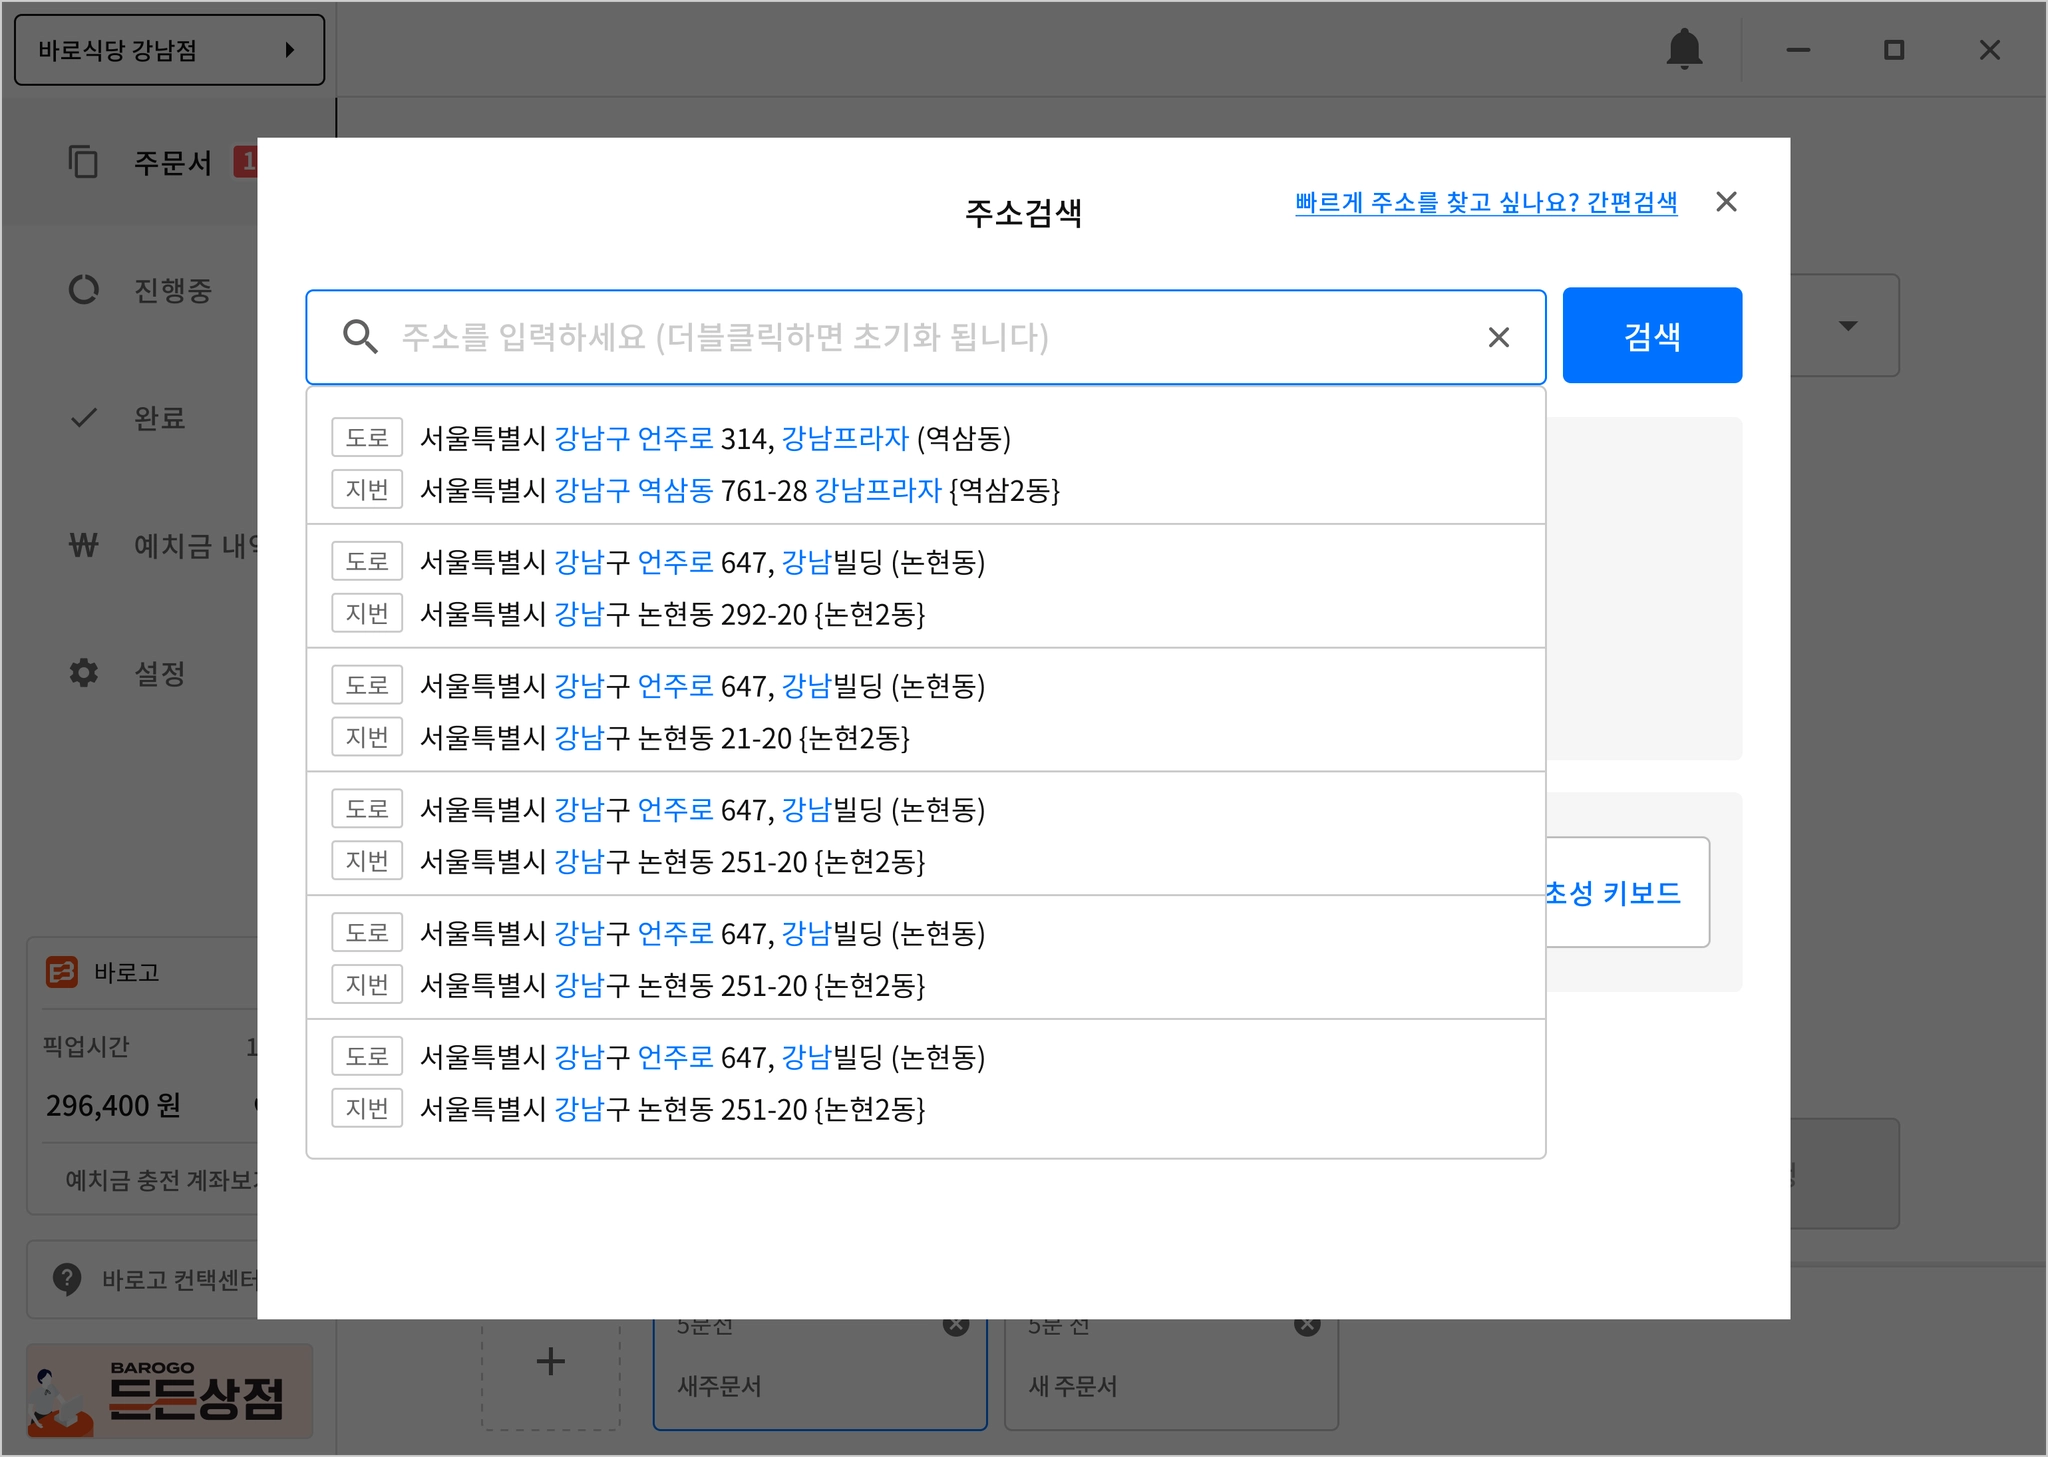Screen dimensions: 2048x1457
Task: Type in the 주소를 입력하세요 field
Action: (x=900, y=337)
